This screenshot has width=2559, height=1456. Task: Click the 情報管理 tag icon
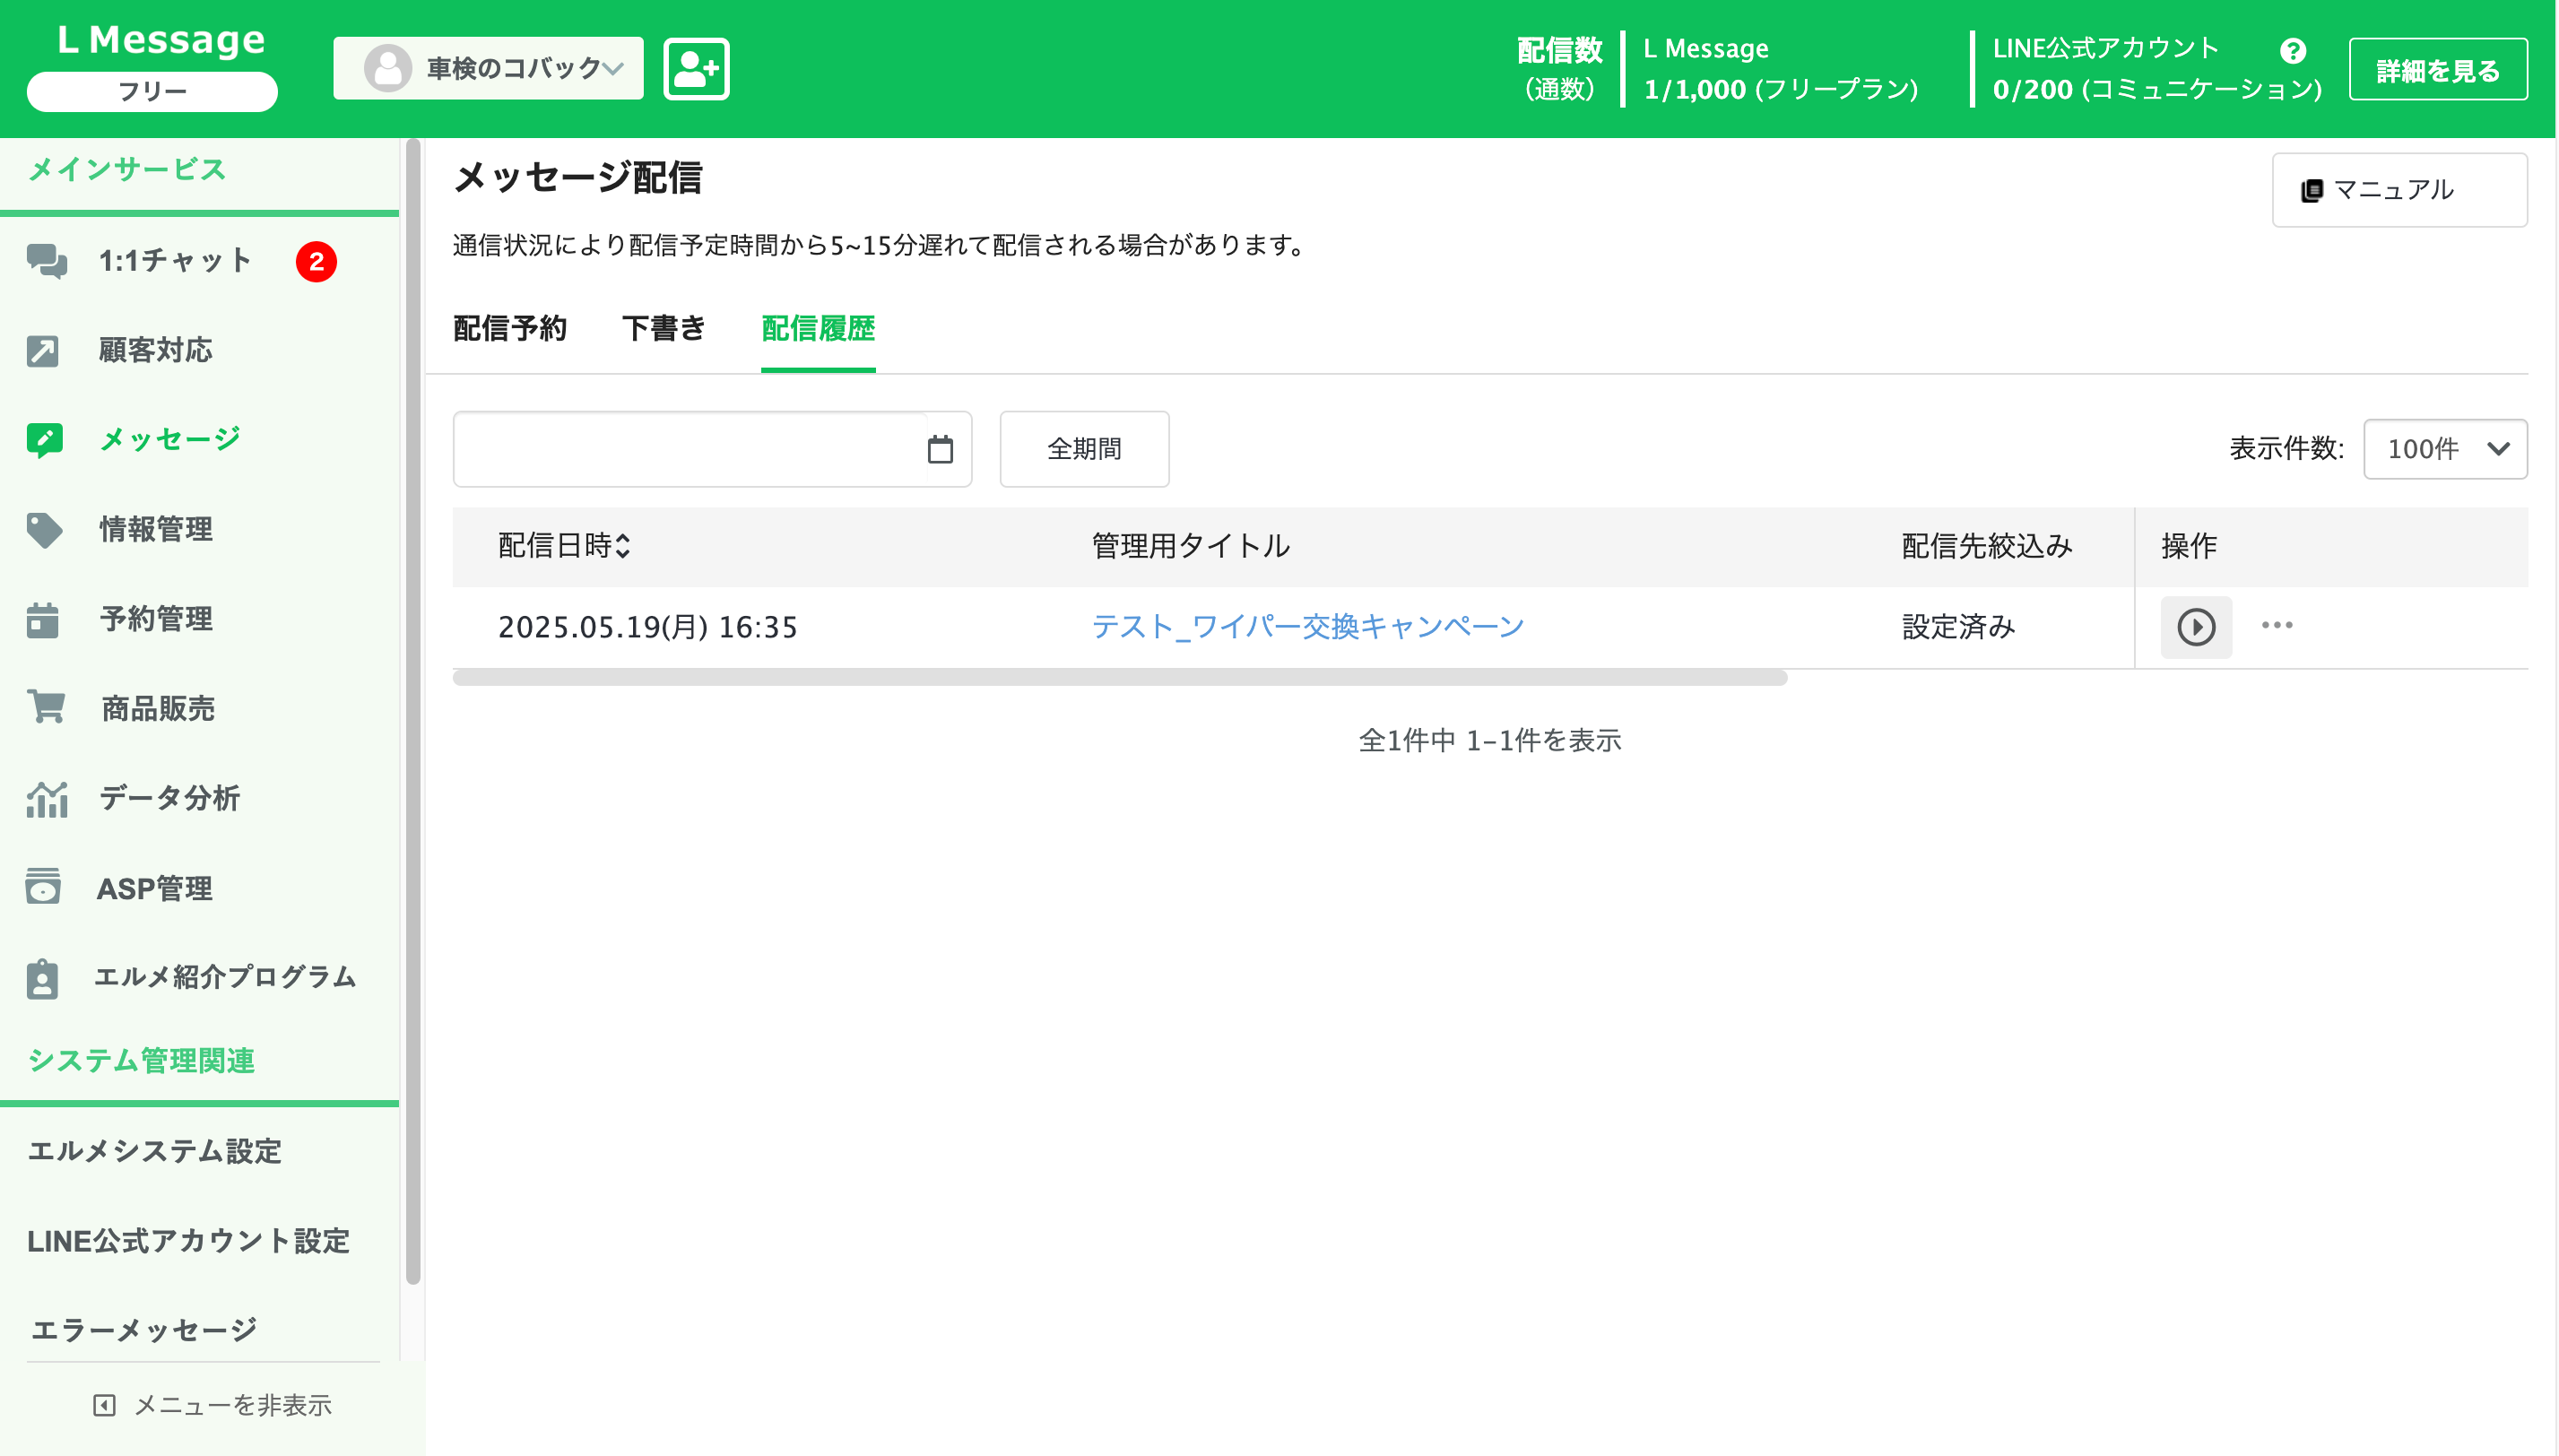click(x=45, y=530)
